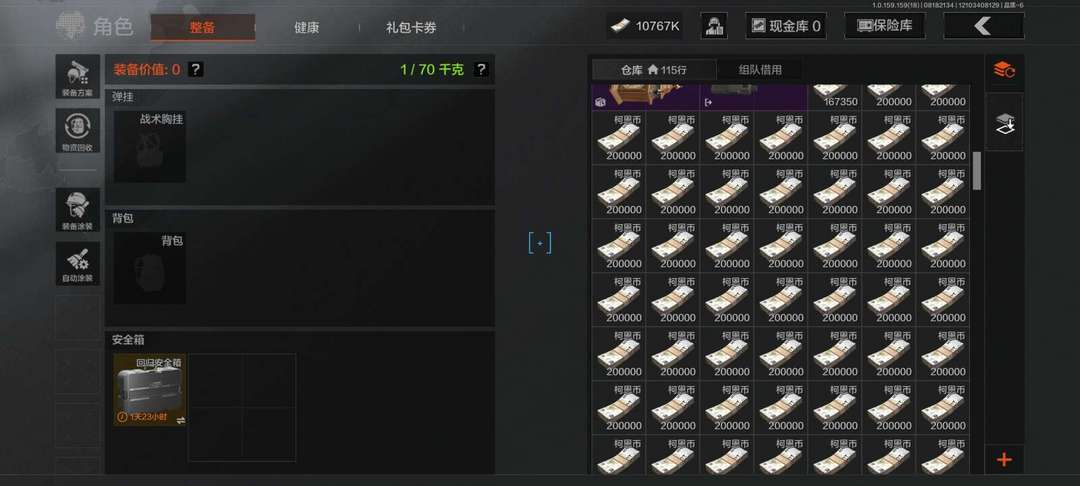
Task: Click the 自动涂装 auto-paint brush icon
Action: 78,264
